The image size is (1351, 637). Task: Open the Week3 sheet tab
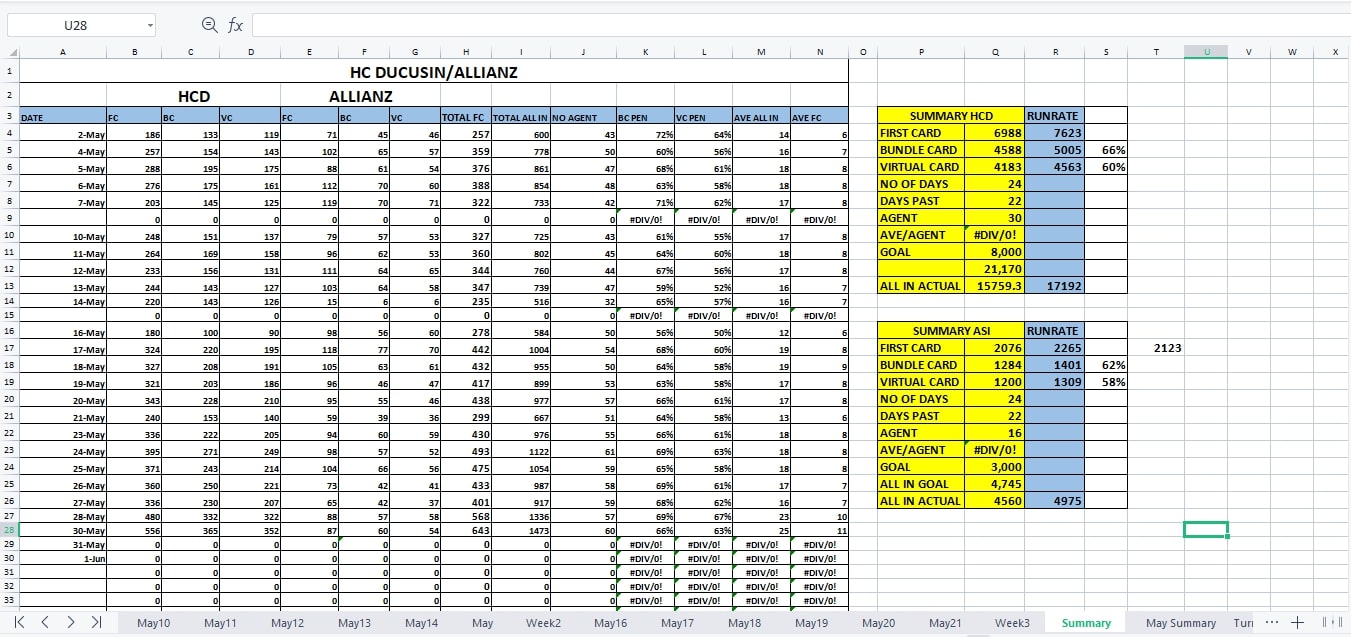1012,623
